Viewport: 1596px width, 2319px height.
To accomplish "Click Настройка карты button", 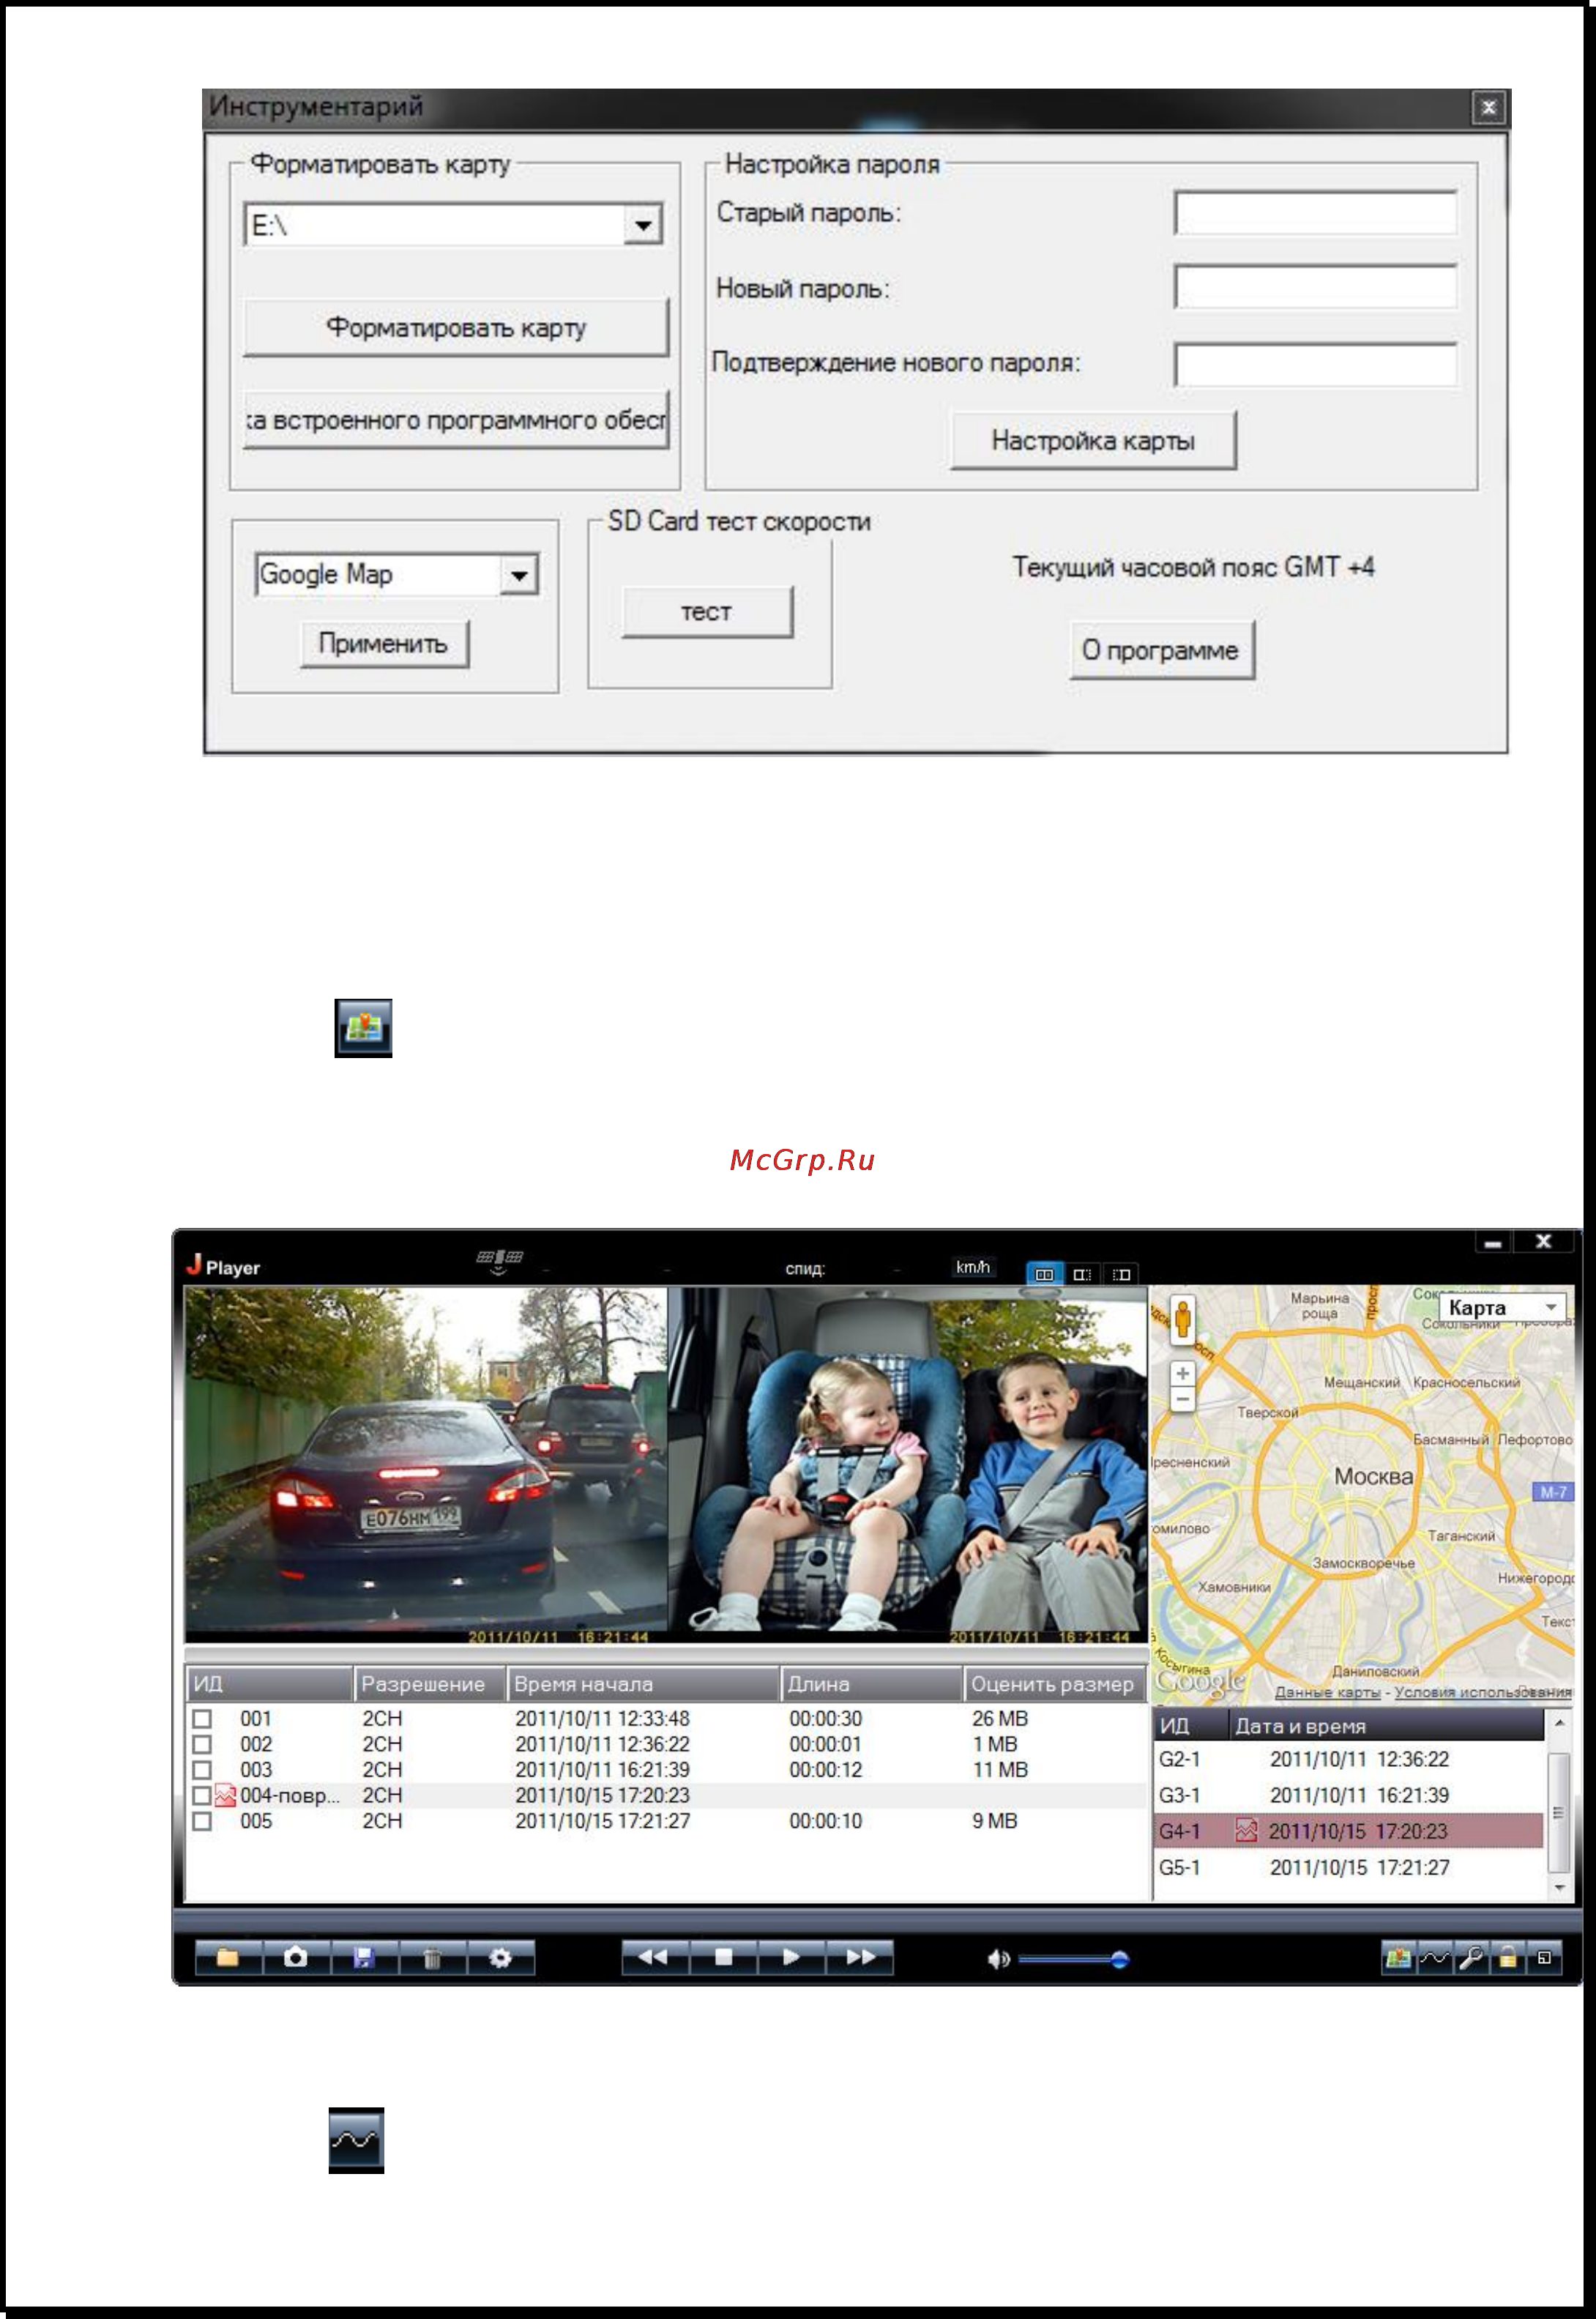I will [1093, 440].
